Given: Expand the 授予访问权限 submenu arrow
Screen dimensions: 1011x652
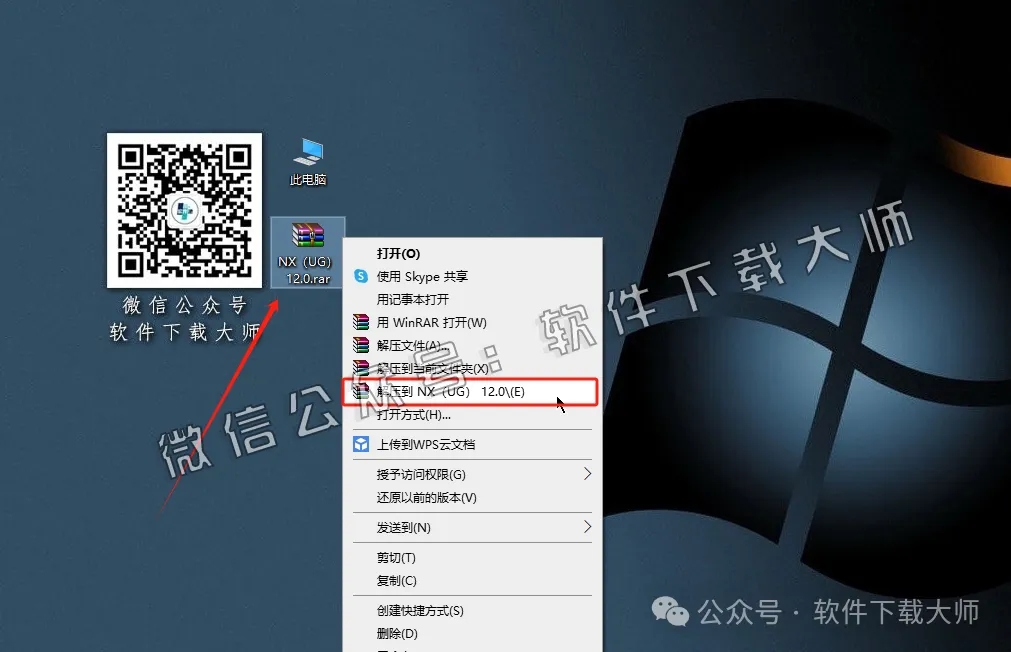Looking at the screenshot, I should coord(588,474).
